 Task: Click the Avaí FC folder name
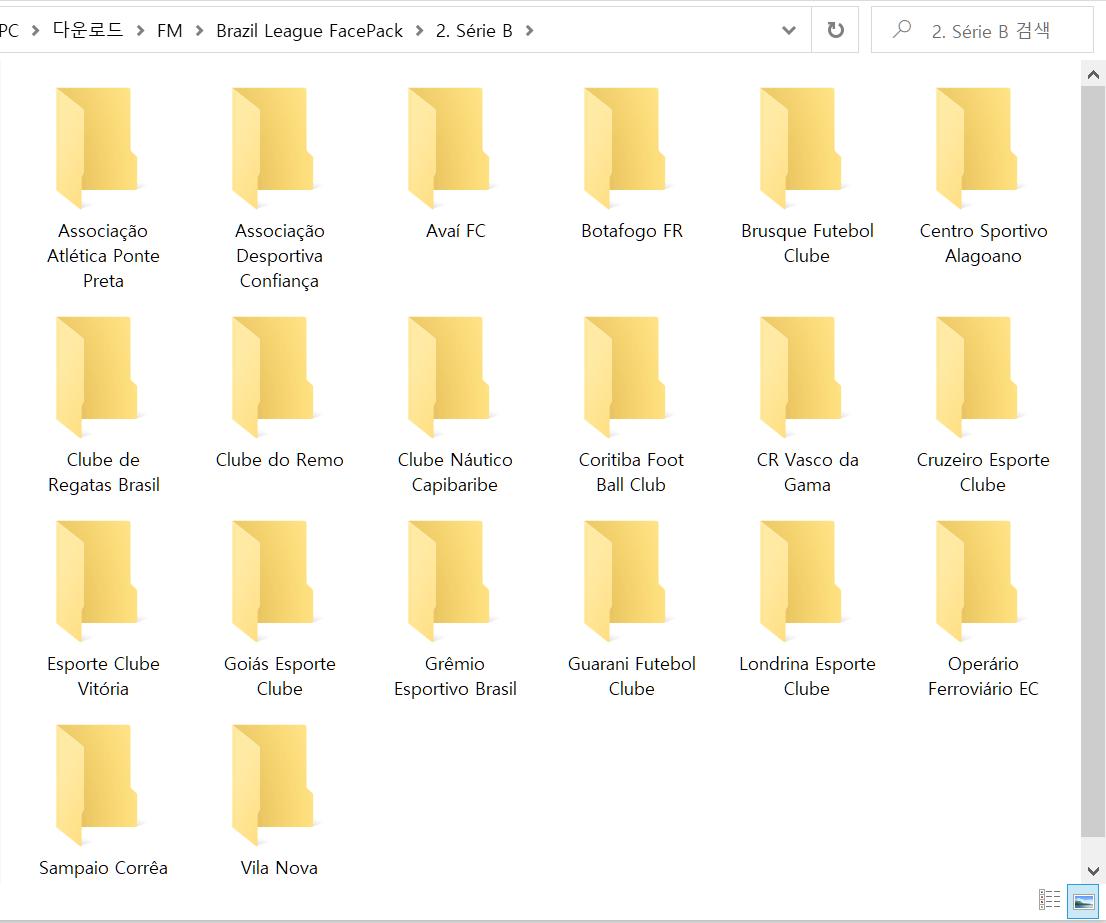point(456,231)
